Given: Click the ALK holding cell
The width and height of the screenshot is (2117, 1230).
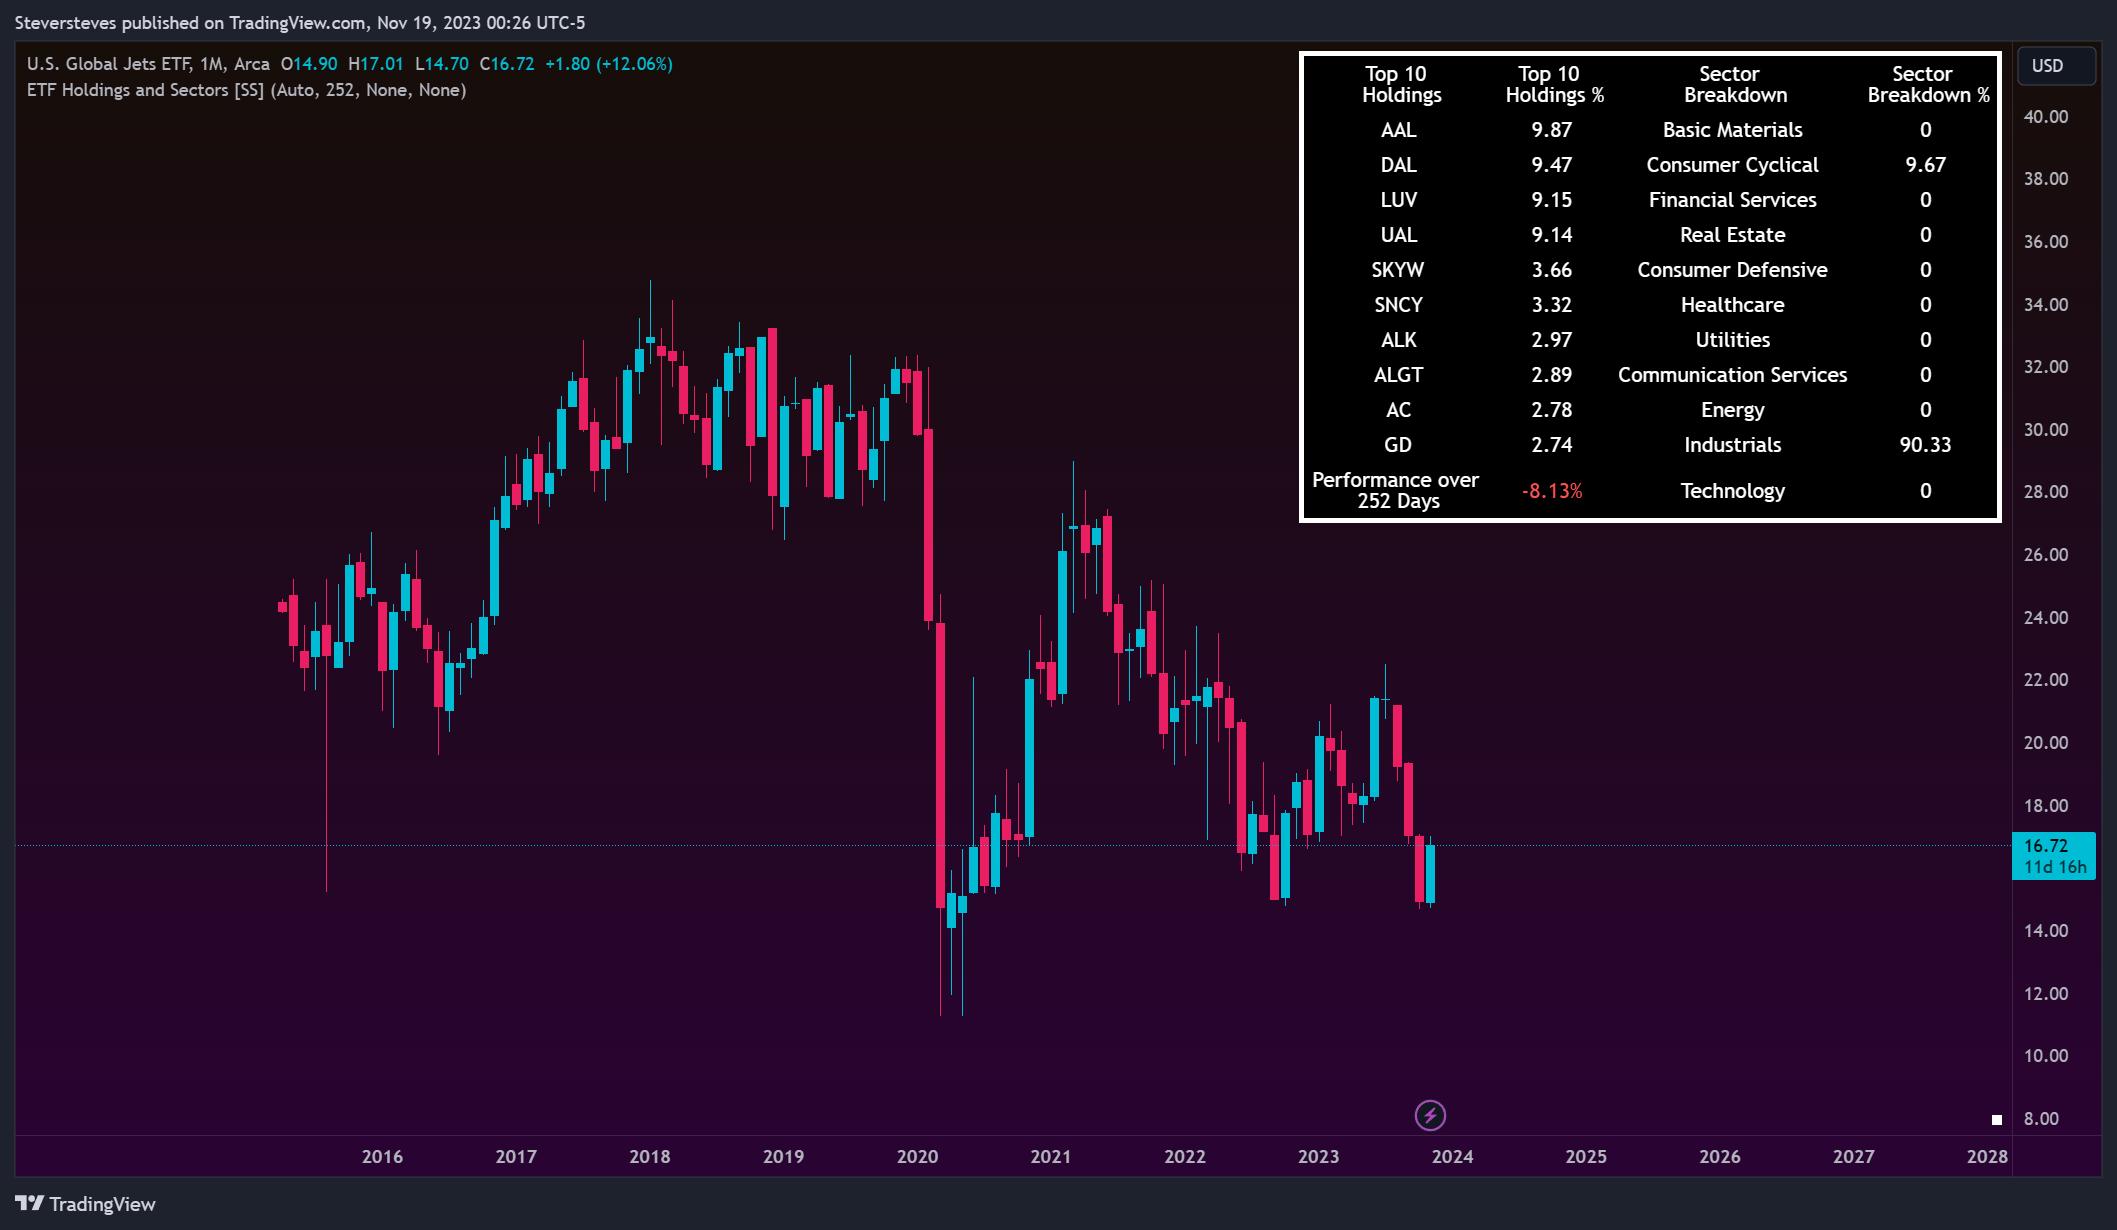Looking at the screenshot, I should point(1398,340).
